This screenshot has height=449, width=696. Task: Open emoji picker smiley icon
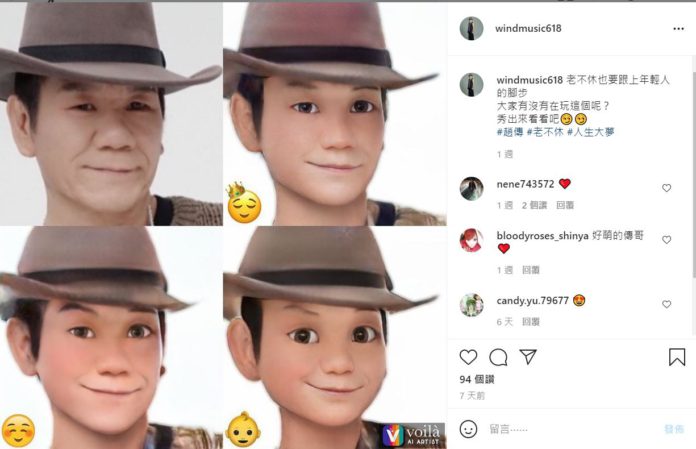[x=468, y=429]
